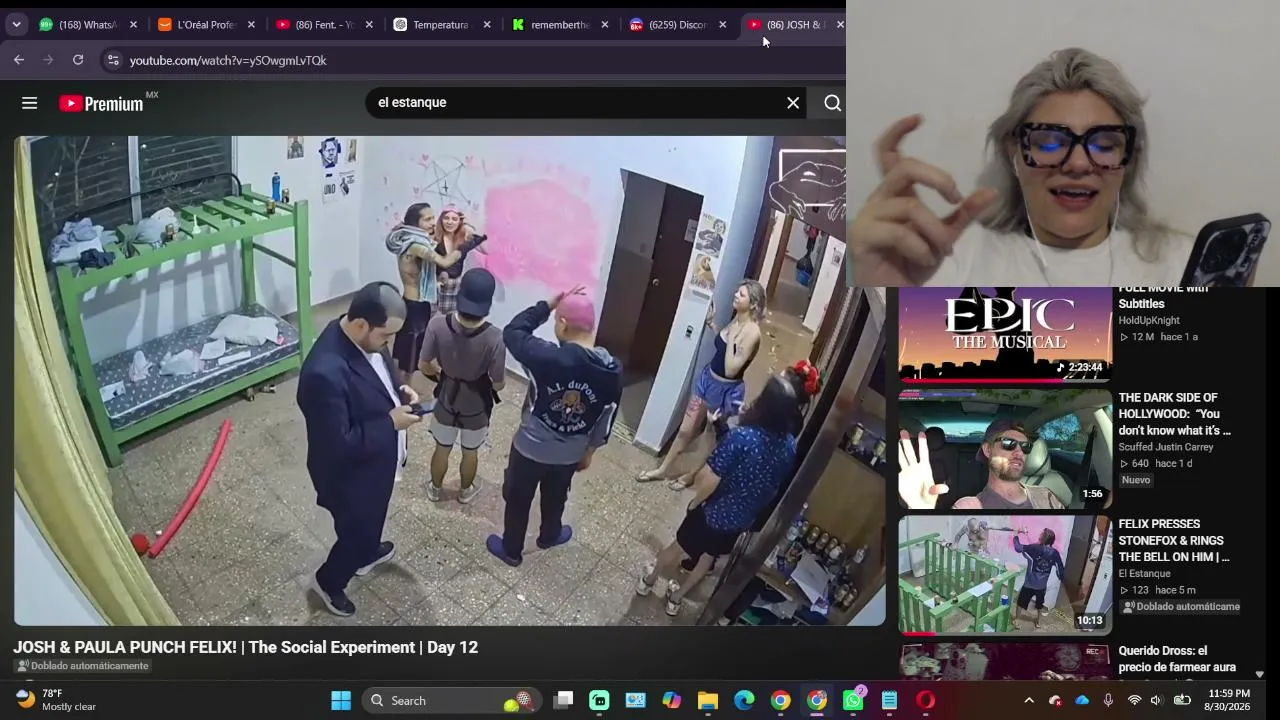Open the Opera browser taskbar icon
Screen dimensions: 1280x720
tap(925, 700)
